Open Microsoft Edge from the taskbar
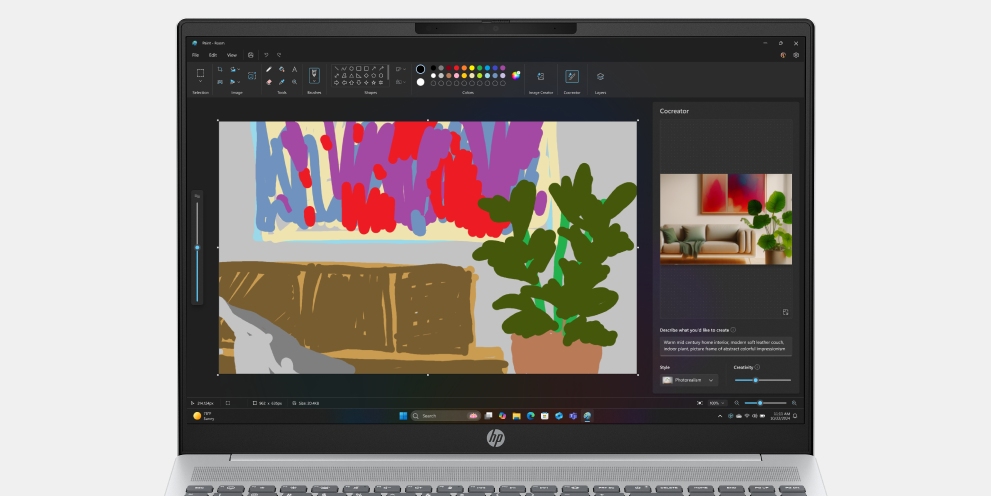This screenshot has height=496, width=991. click(x=531, y=416)
